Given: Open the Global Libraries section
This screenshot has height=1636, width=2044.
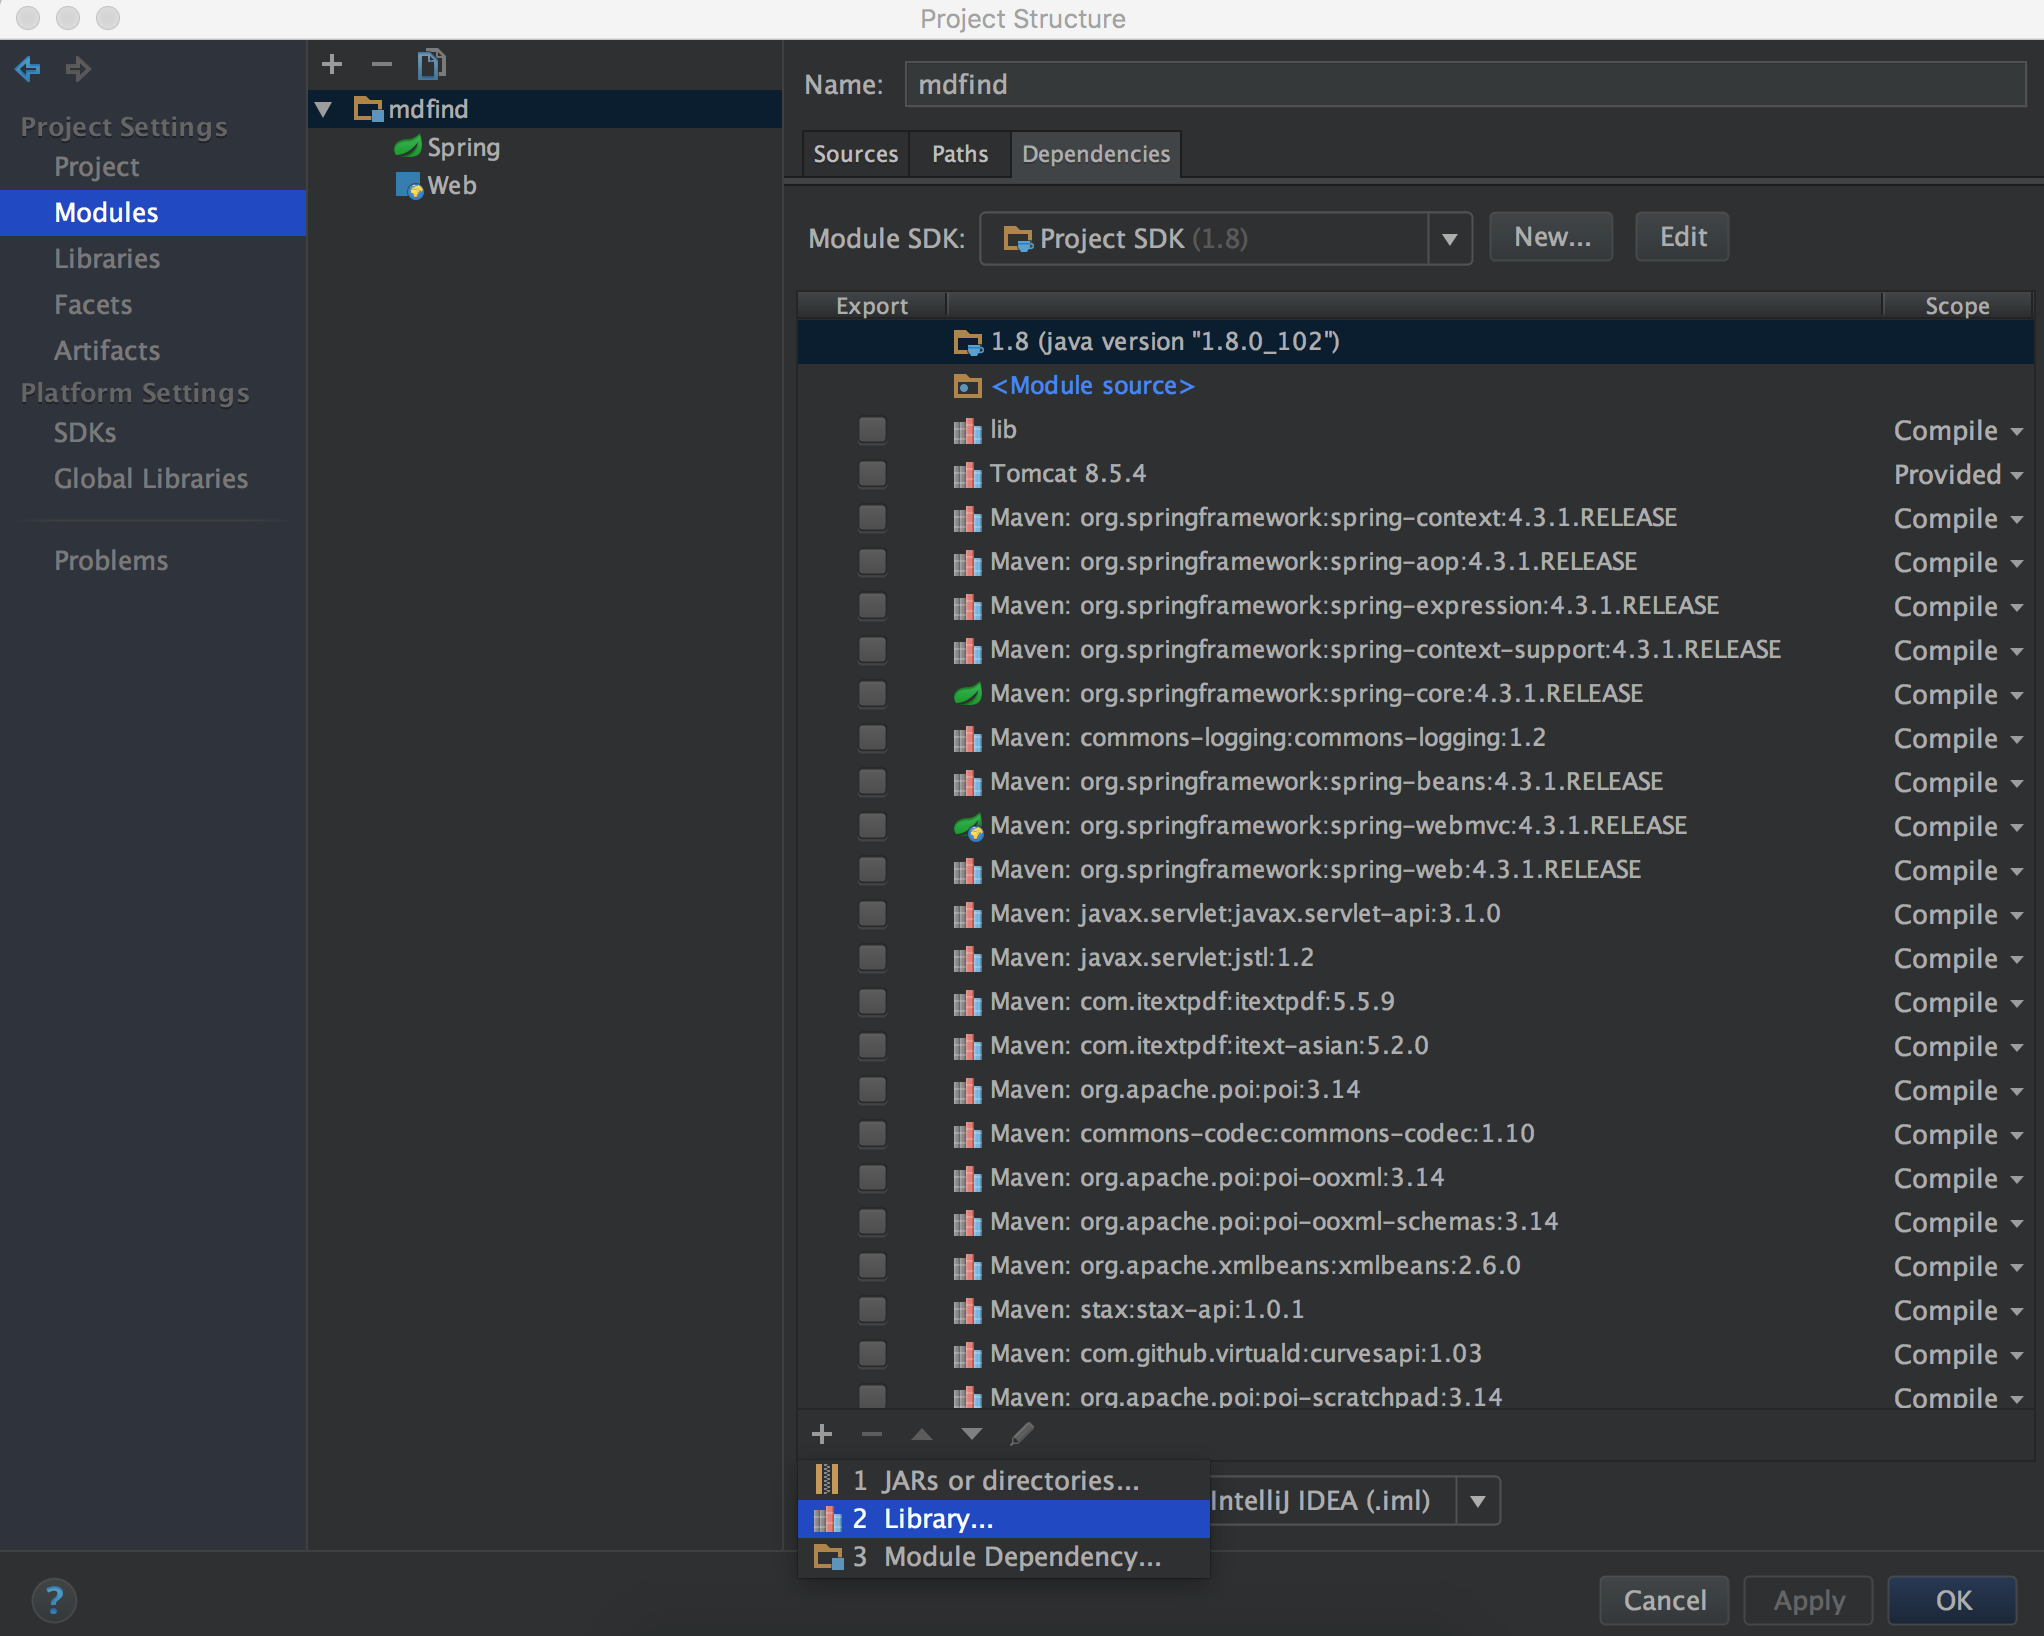Looking at the screenshot, I should pos(151,479).
